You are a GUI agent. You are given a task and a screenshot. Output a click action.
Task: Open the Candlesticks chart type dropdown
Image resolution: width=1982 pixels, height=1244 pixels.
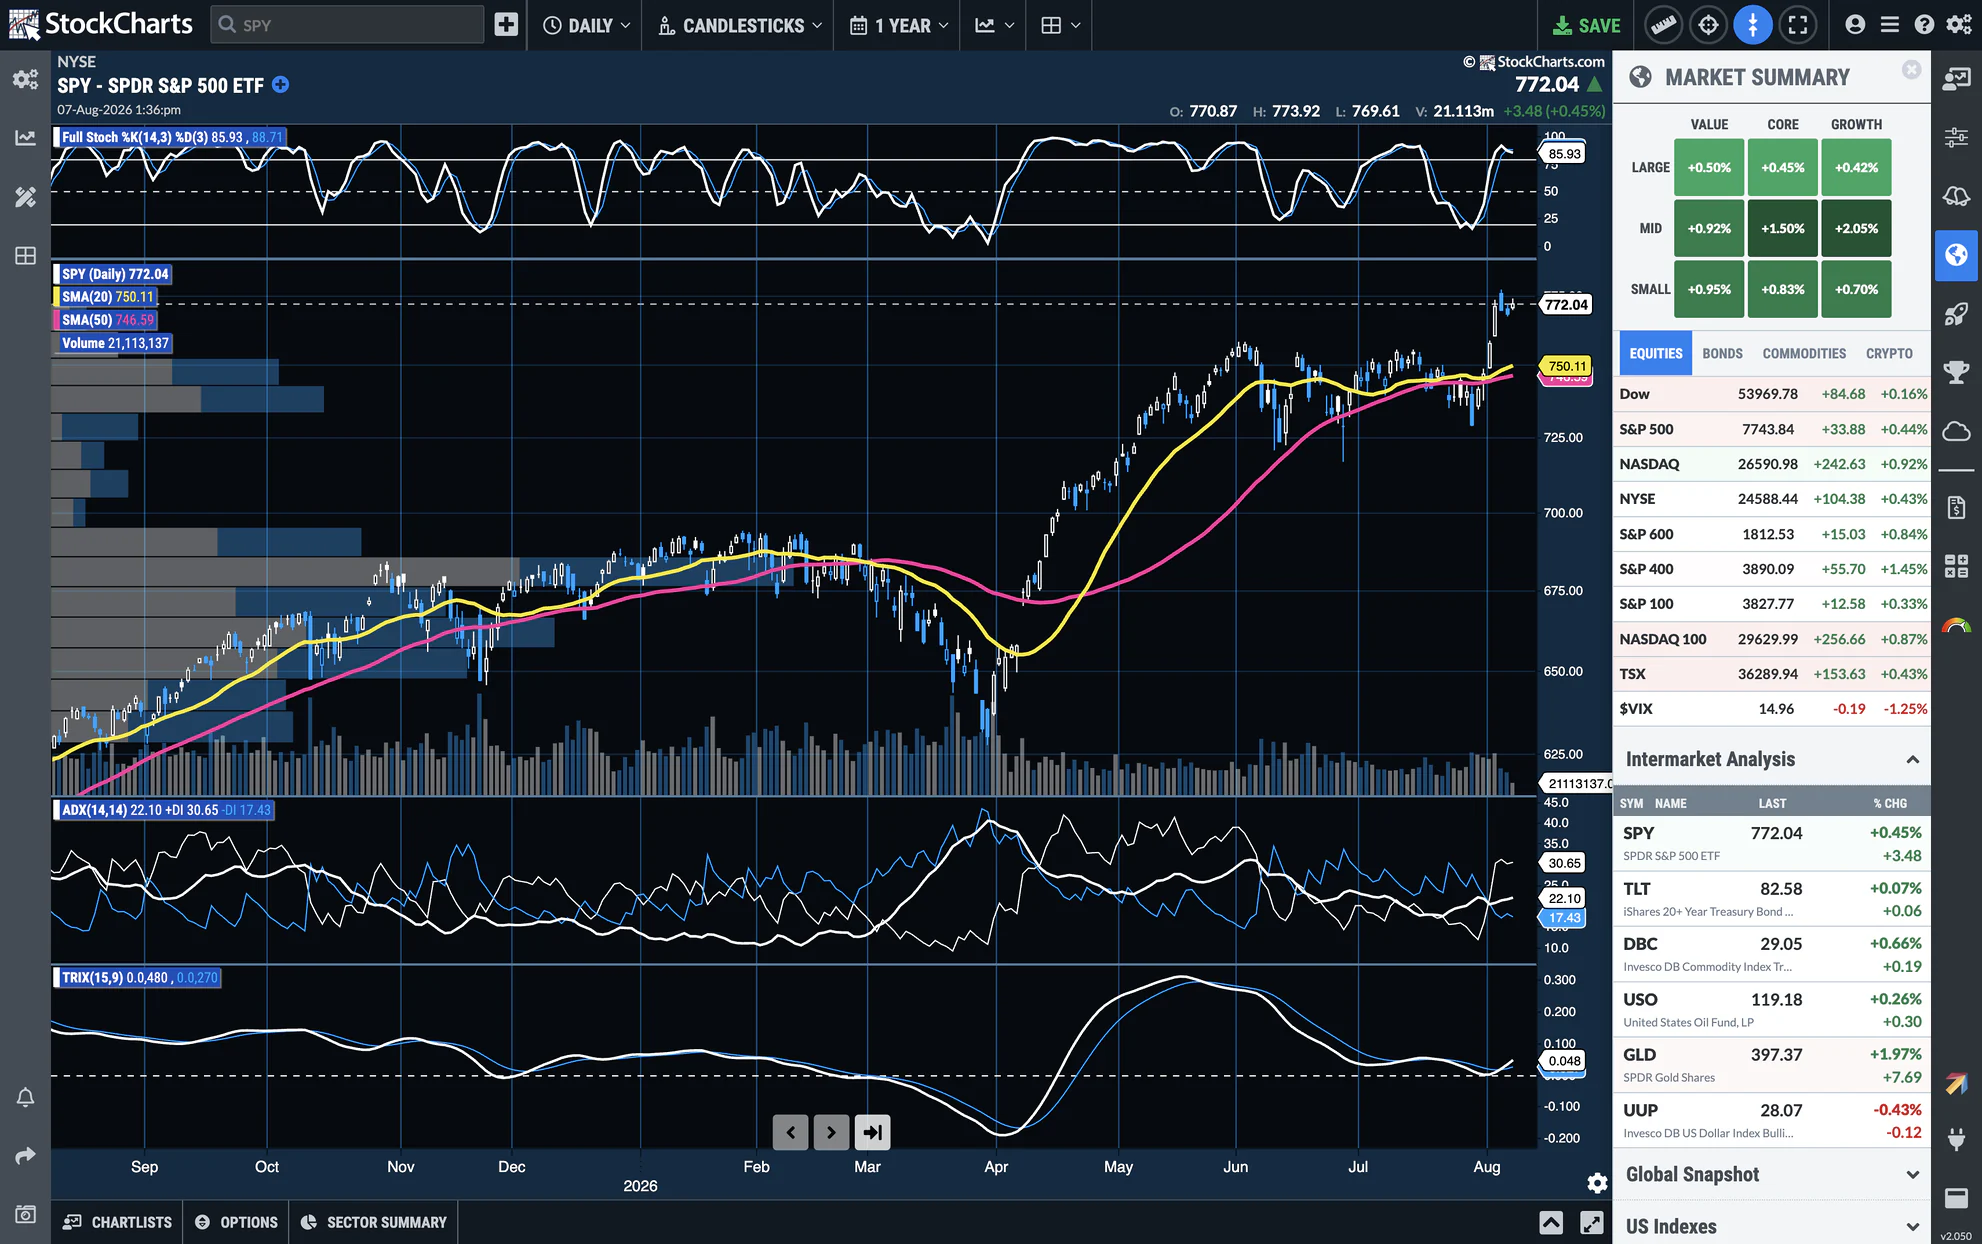pos(740,25)
